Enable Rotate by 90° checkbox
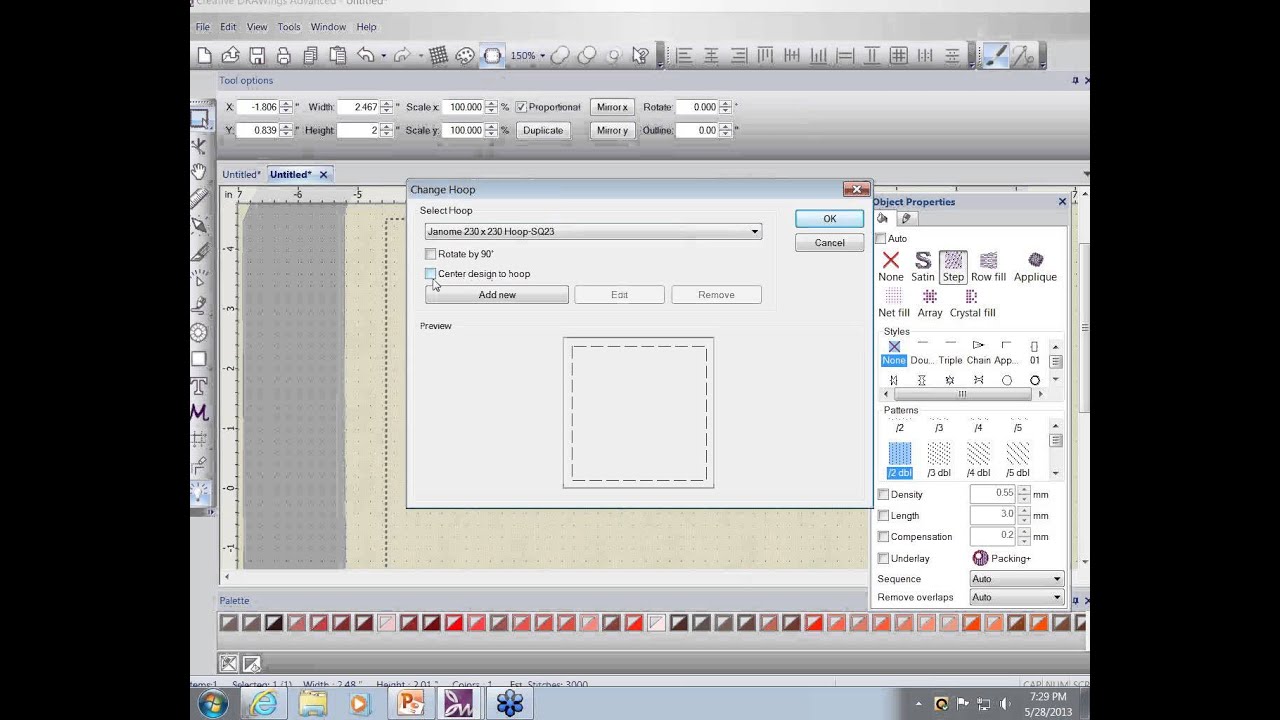Image resolution: width=1280 pixels, height=720 pixels. pos(431,254)
